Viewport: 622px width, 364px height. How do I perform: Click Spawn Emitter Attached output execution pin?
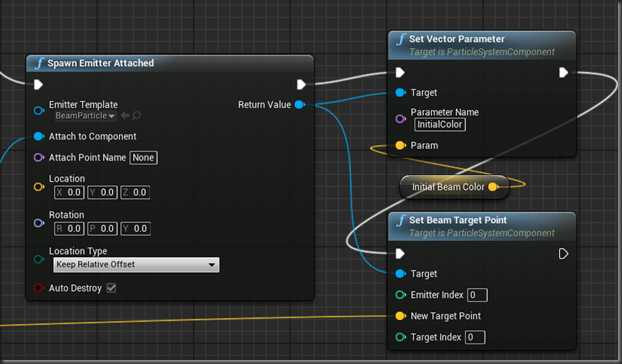point(301,84)
